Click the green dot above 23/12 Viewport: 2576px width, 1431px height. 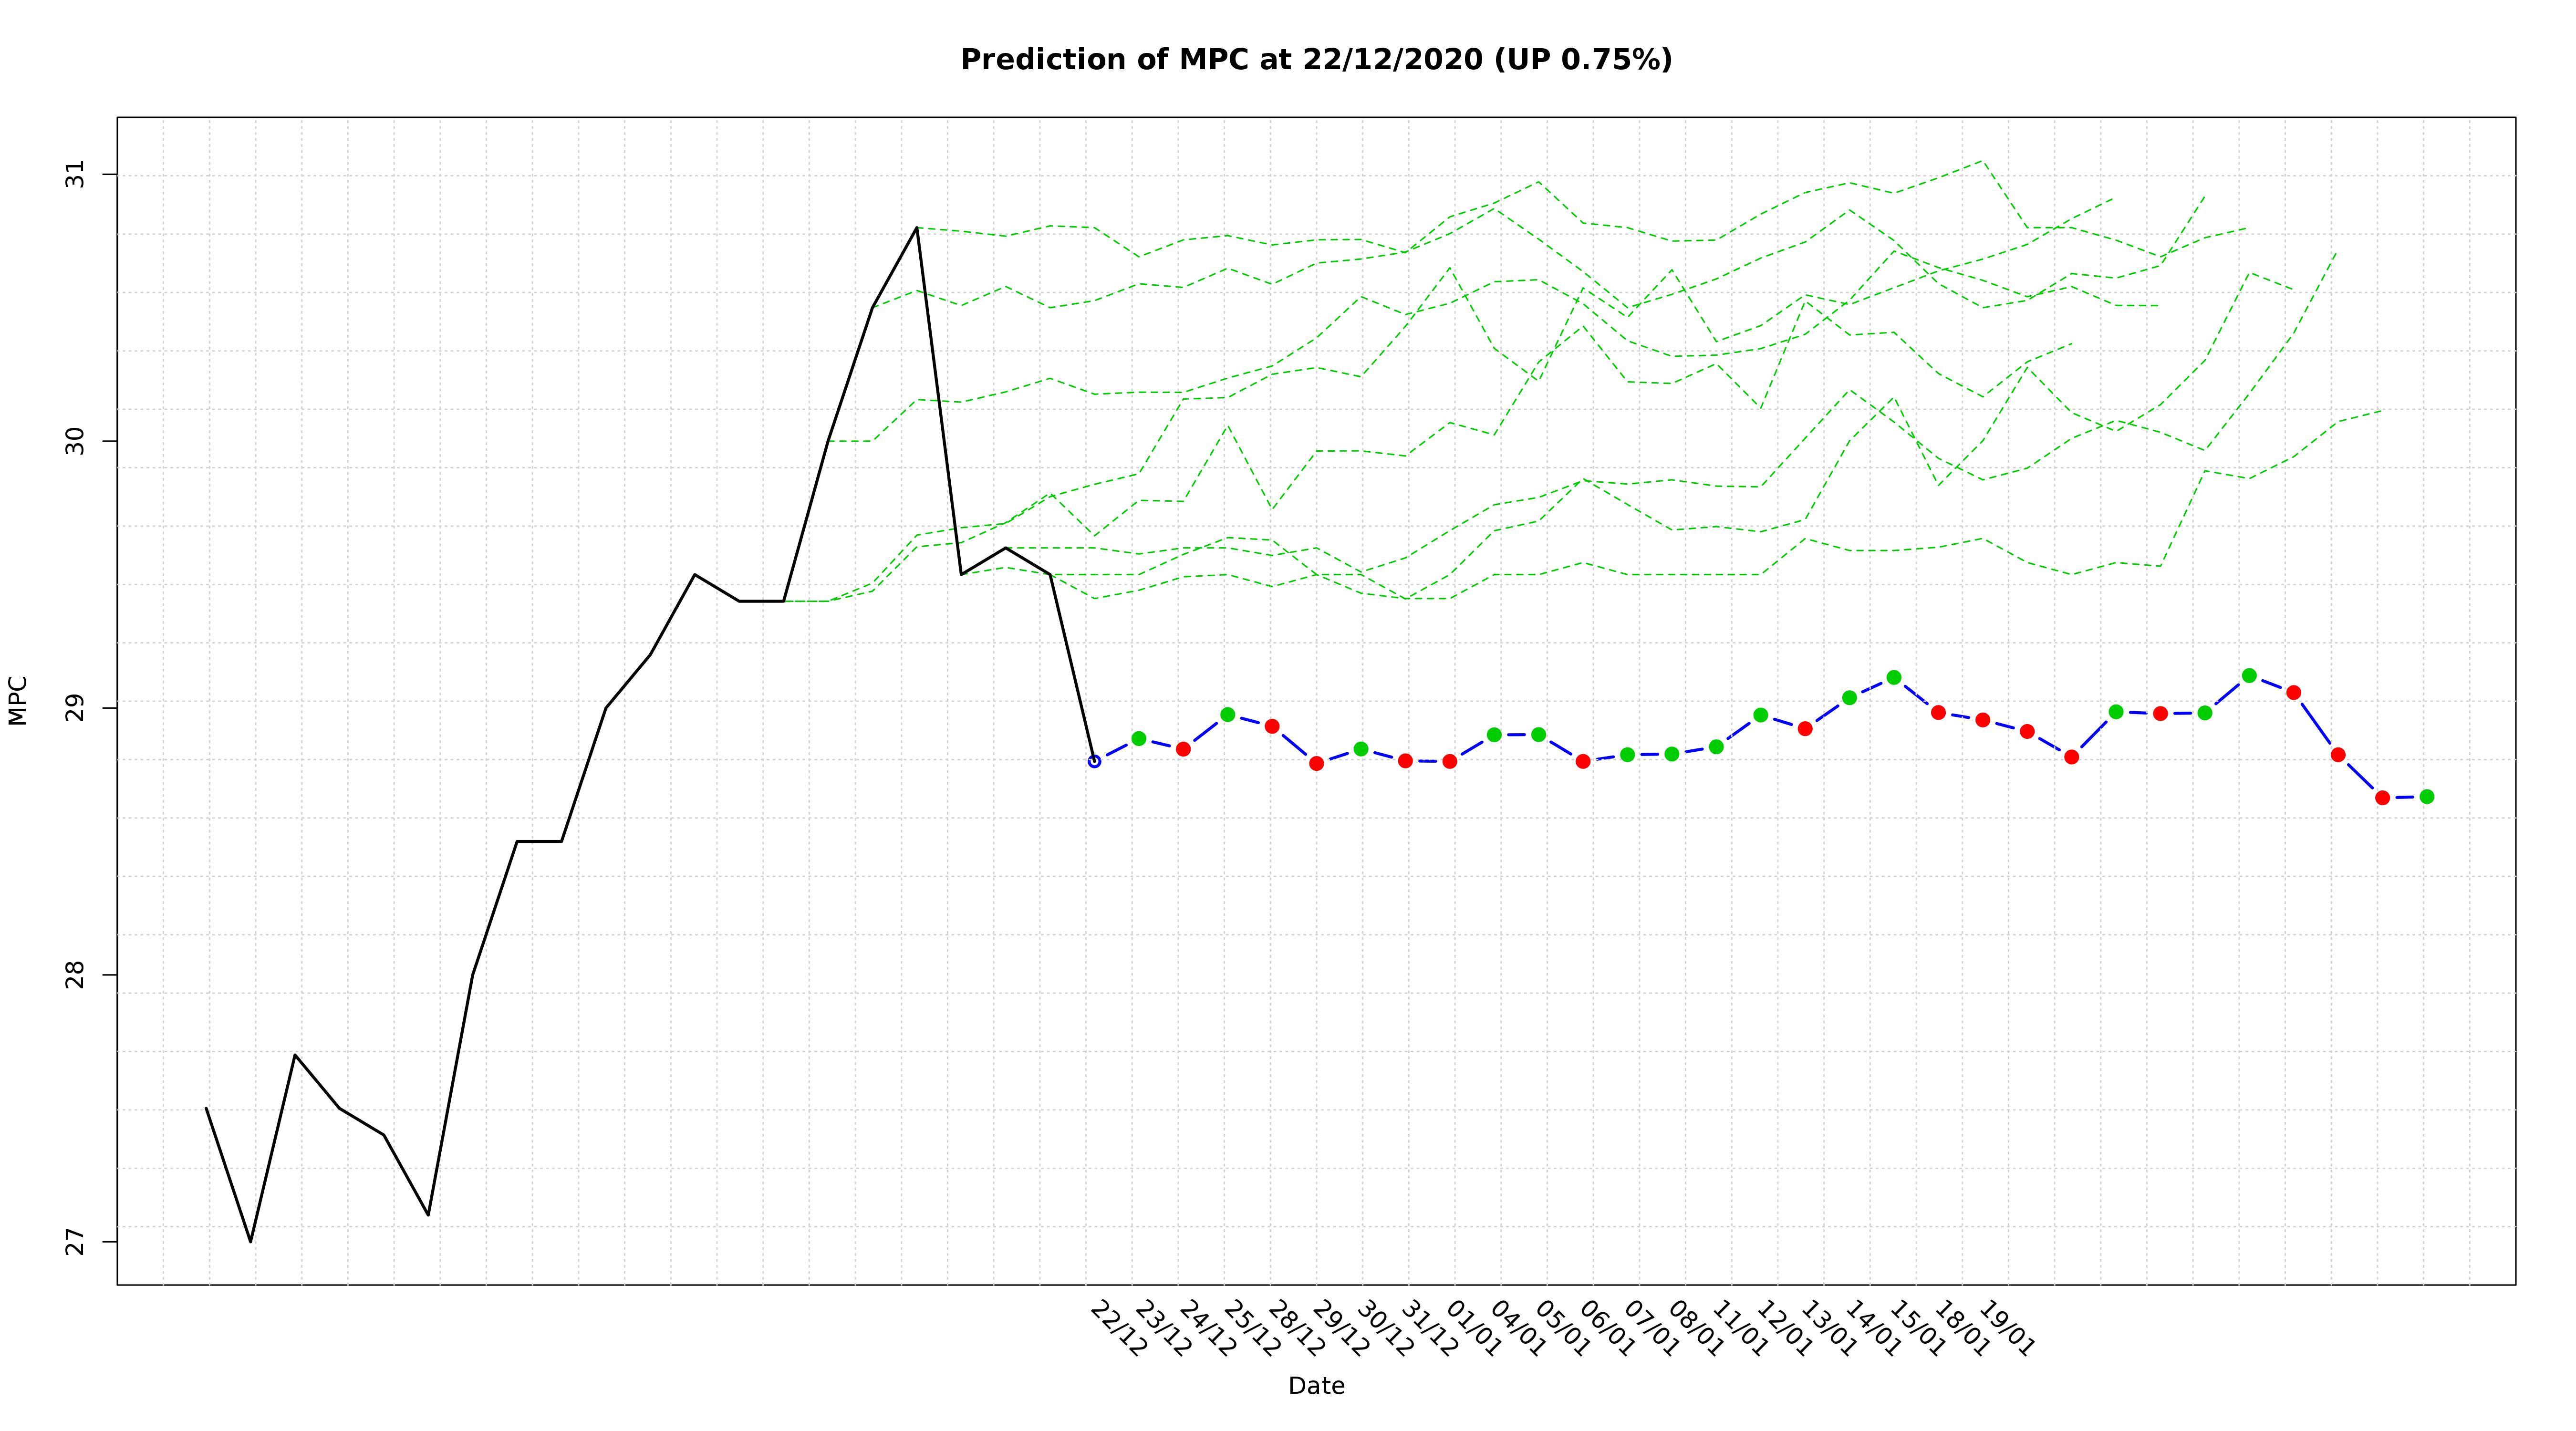(x=1138, y=739)
